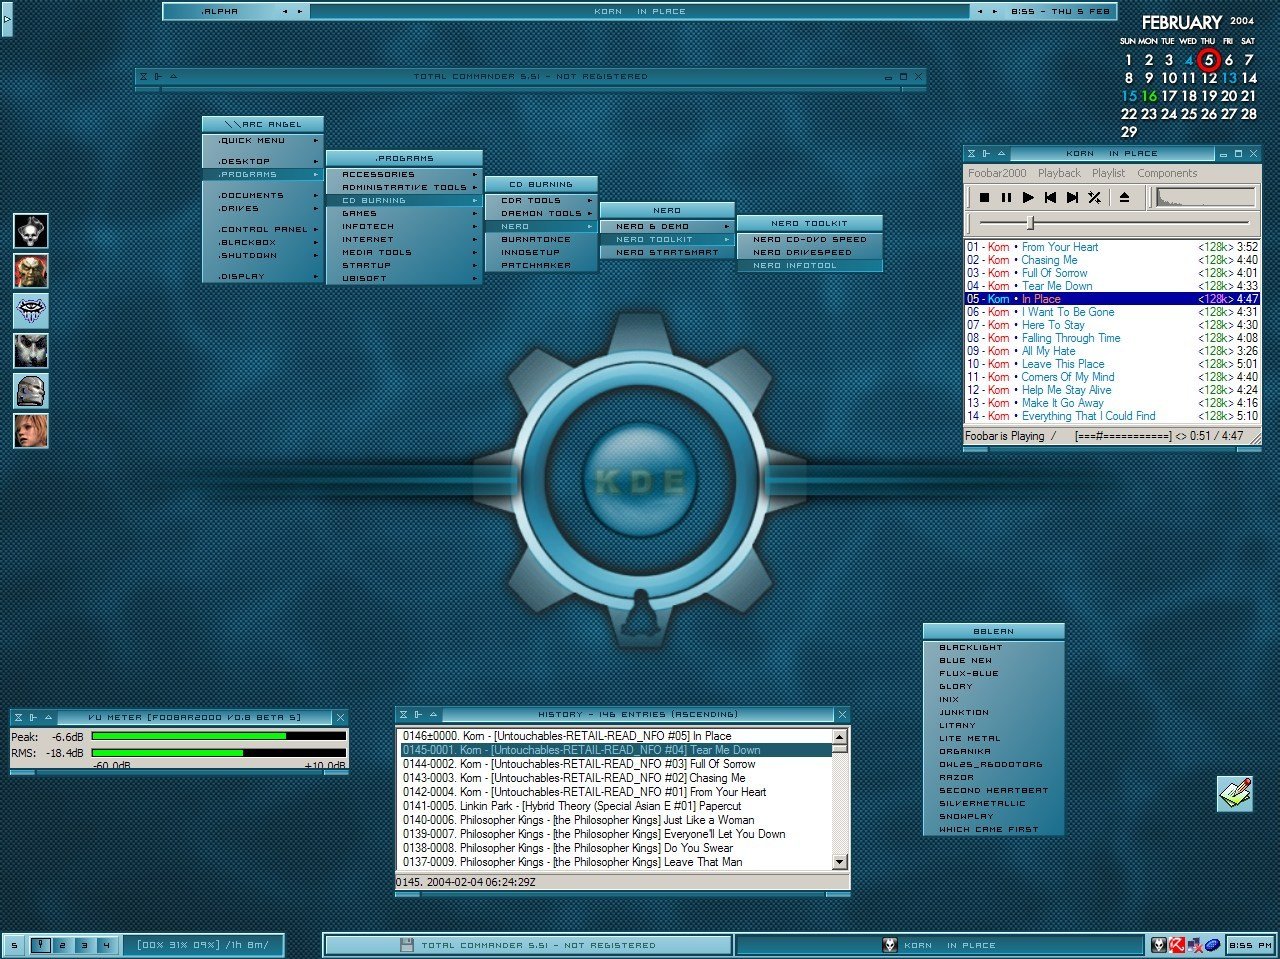The height and width of the screenshot is (959, 1280).
Task: Click the red Kaspersky tray icon
Action: [x=1177, y=945]
